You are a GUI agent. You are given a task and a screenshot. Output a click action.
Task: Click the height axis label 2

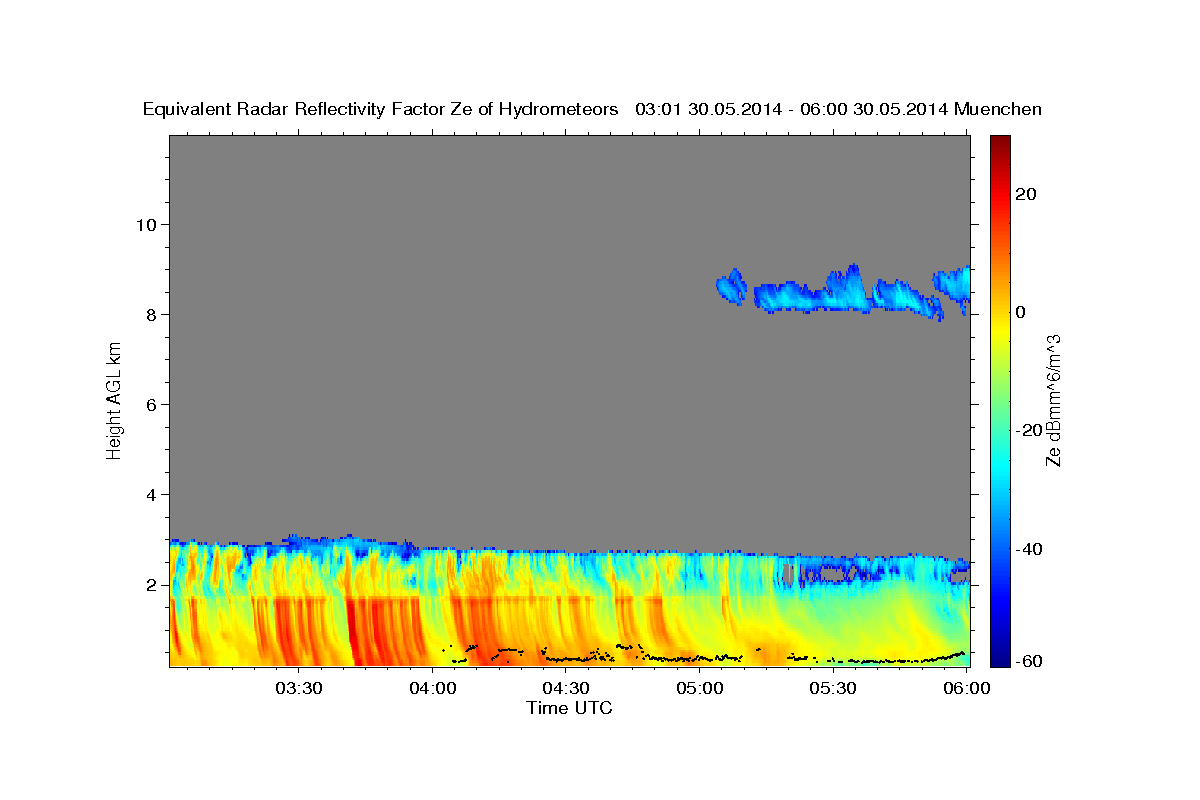tap(152, 585)
